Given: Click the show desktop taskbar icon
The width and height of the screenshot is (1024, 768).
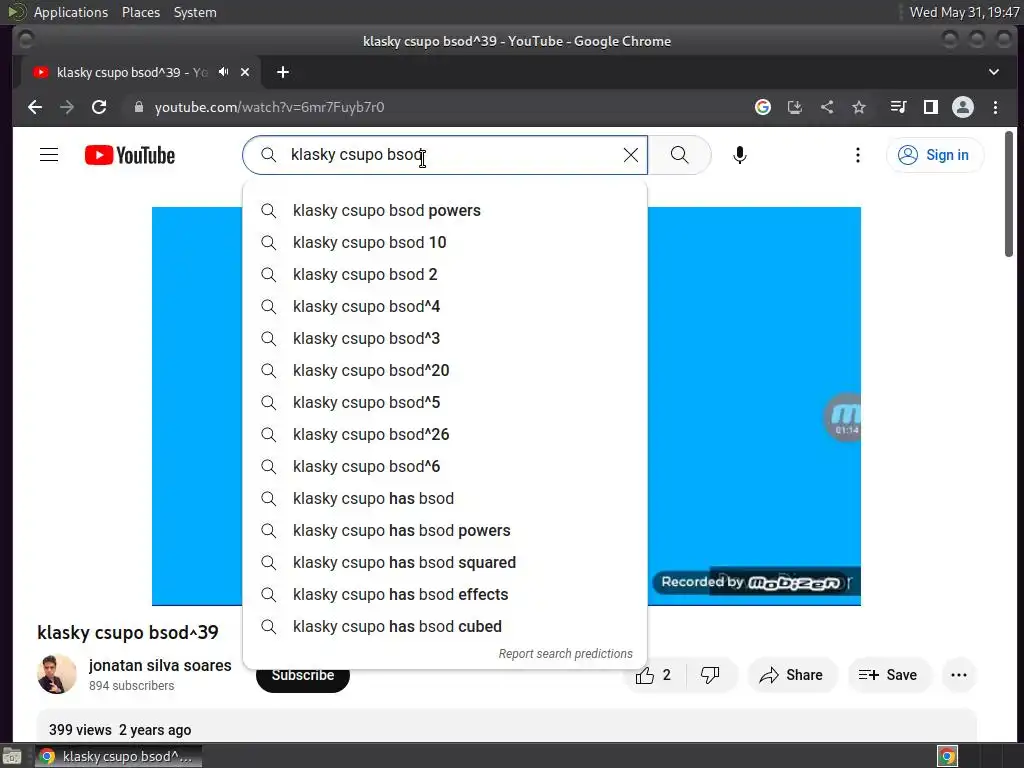Looking at the screenshot, I should (x=12, y=756).
